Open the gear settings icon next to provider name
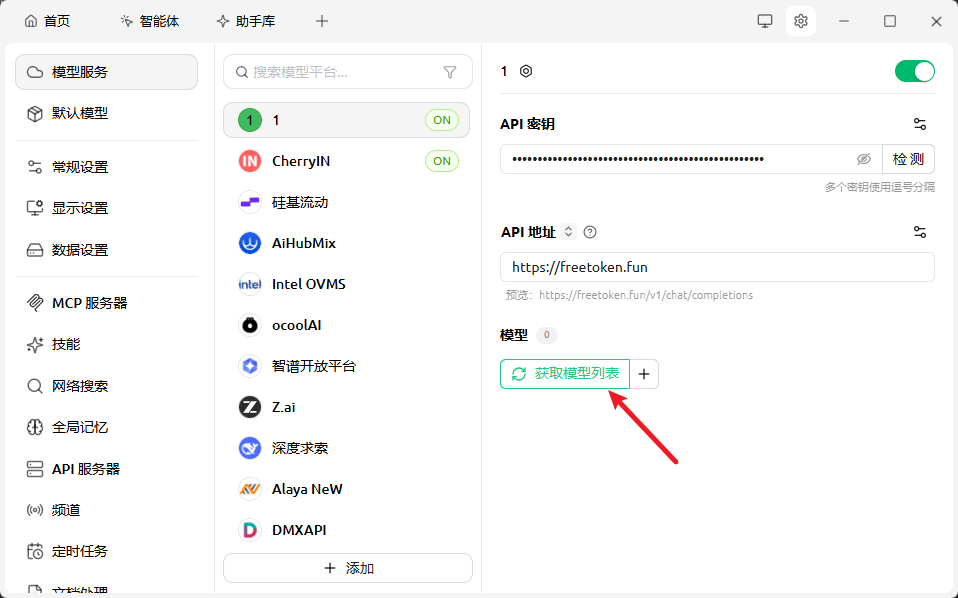Viewport: 958px width, 598px height. [526, 71]
